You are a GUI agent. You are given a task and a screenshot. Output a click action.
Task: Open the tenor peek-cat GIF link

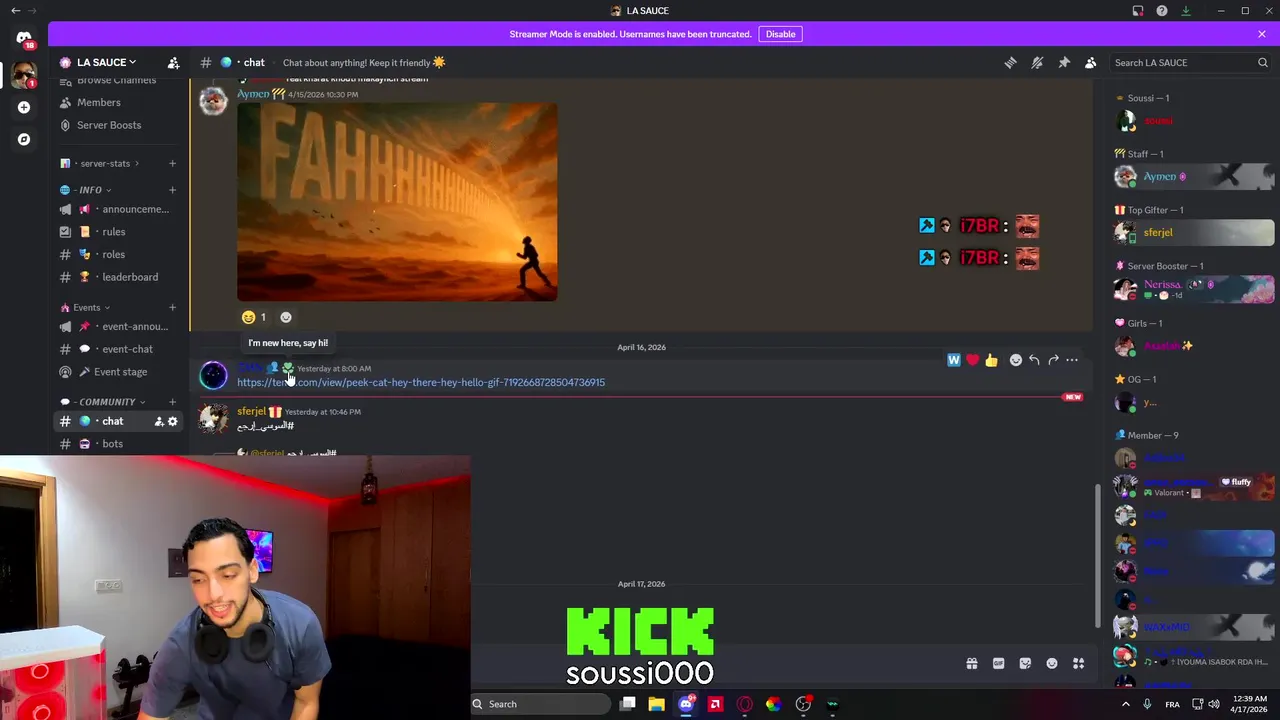tap(421, 382)
